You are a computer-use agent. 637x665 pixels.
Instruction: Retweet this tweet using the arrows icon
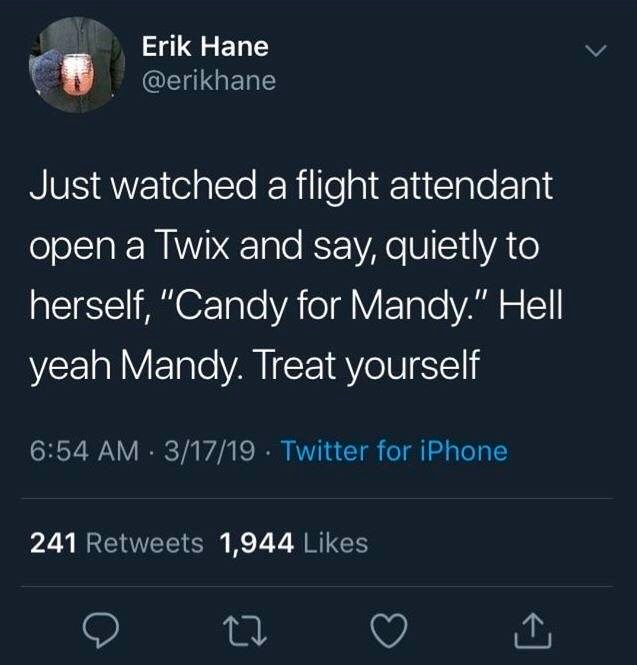245,631
